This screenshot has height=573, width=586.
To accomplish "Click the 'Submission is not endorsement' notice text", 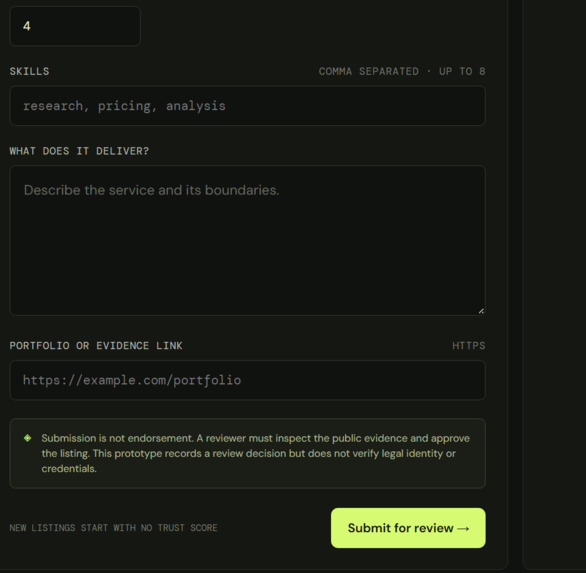I will [x=256, y=453].
